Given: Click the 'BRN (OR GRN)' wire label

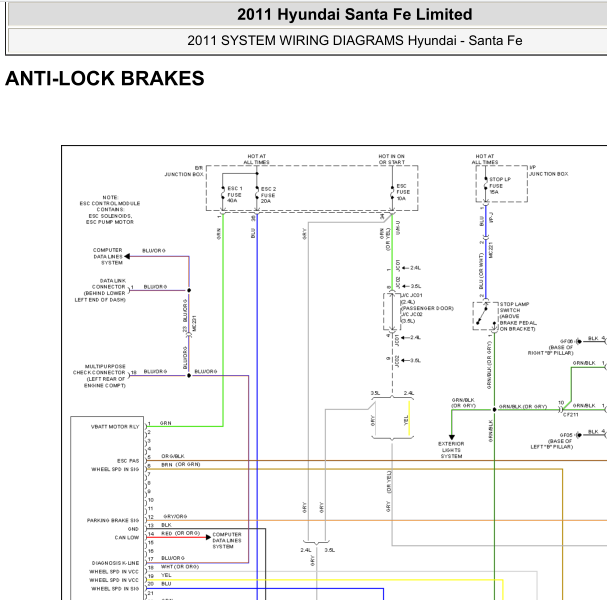Looking at the screenshot, I should (x=181, y=465).
